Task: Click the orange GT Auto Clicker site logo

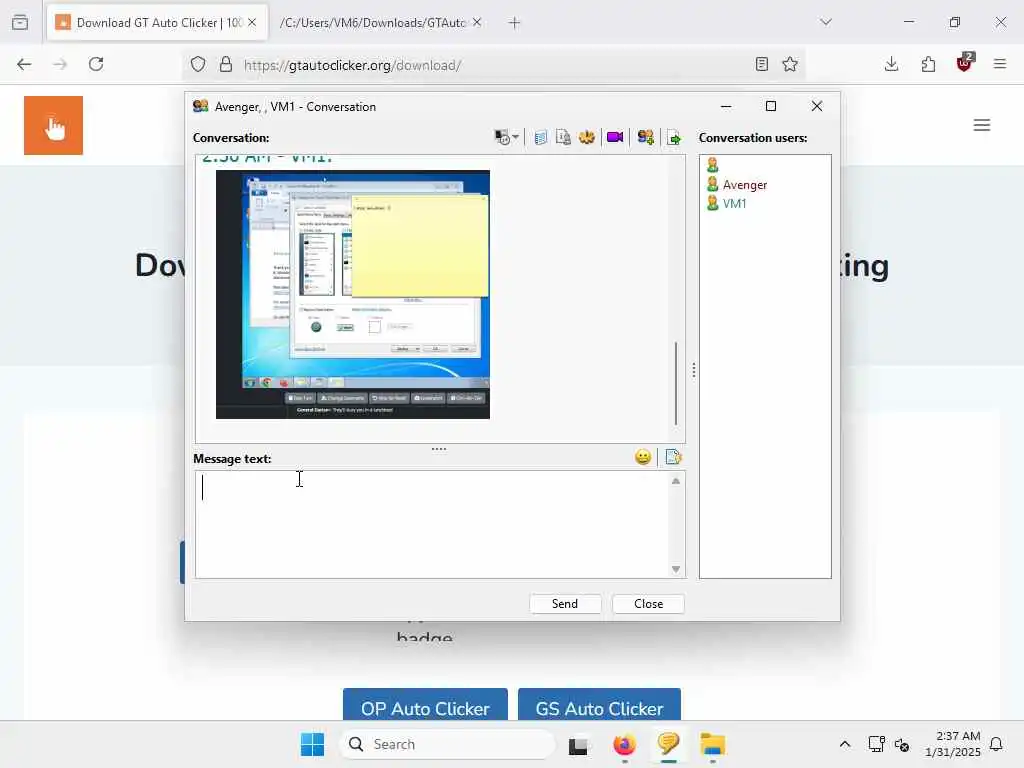Action: click(x=54, y=125)
